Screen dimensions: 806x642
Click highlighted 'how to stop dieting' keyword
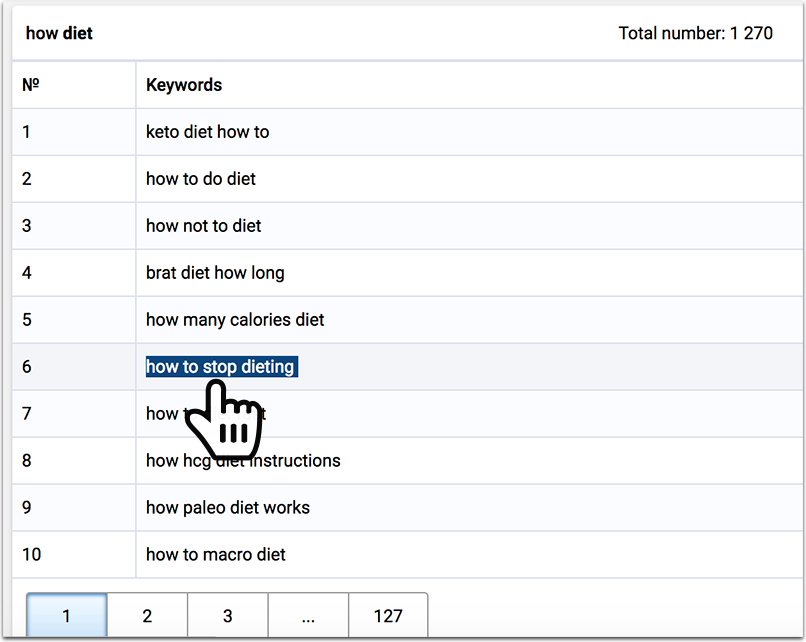click(222, 366)
